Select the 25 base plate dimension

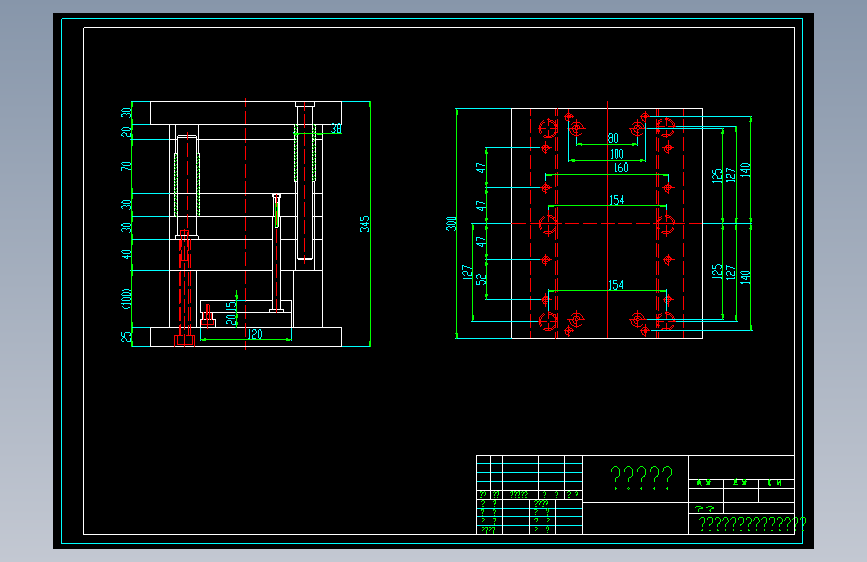coord(126,336)
